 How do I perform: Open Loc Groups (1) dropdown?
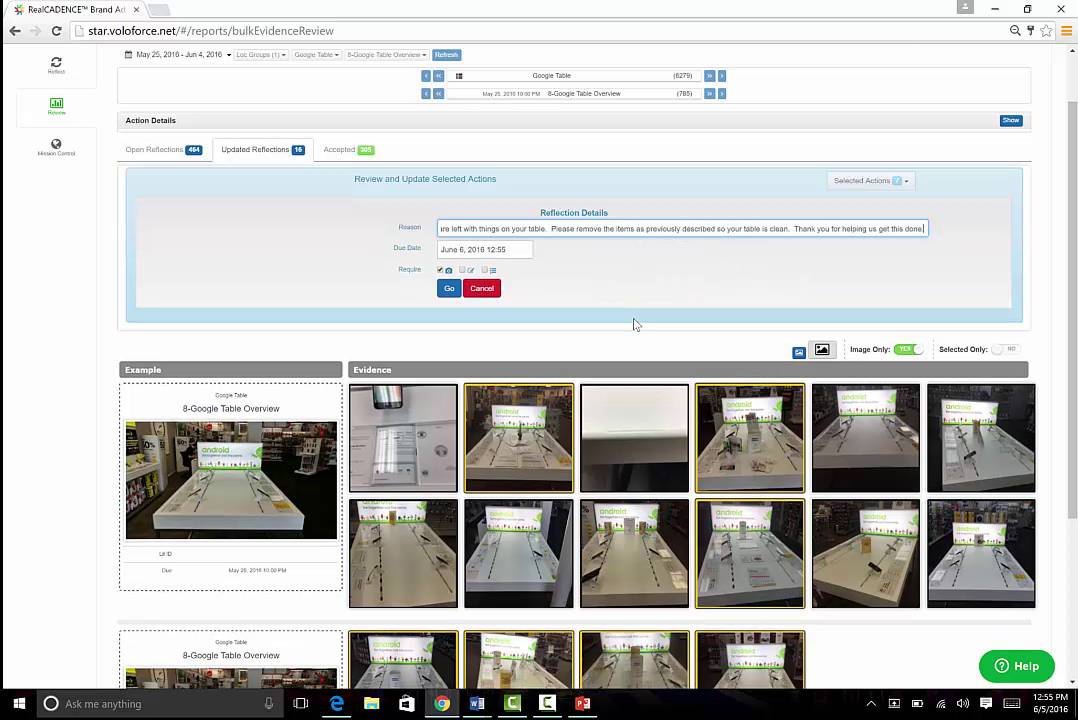(x=261, y=54)
